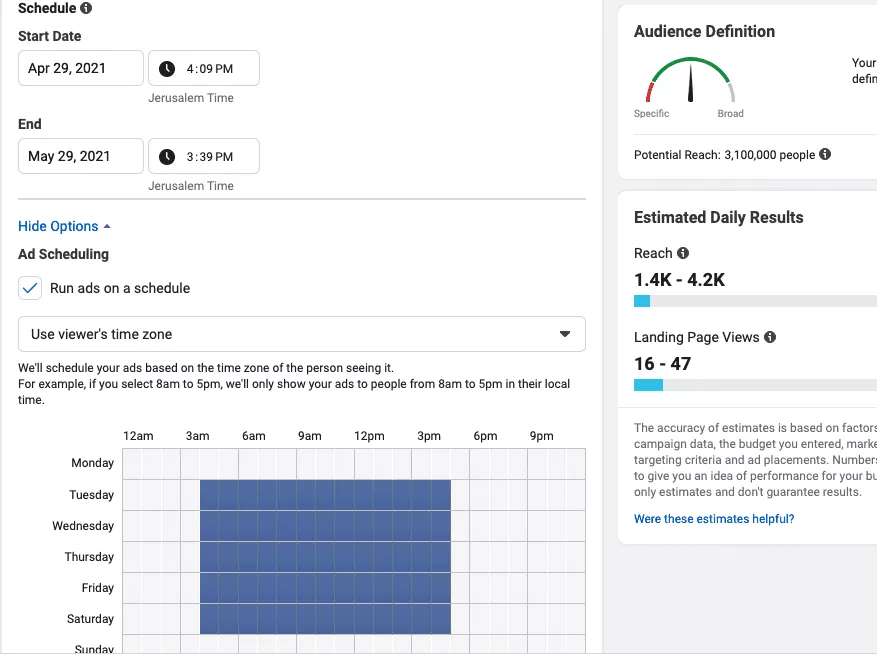
Task: Open the Potential Reach info icon
Action: 825,154
